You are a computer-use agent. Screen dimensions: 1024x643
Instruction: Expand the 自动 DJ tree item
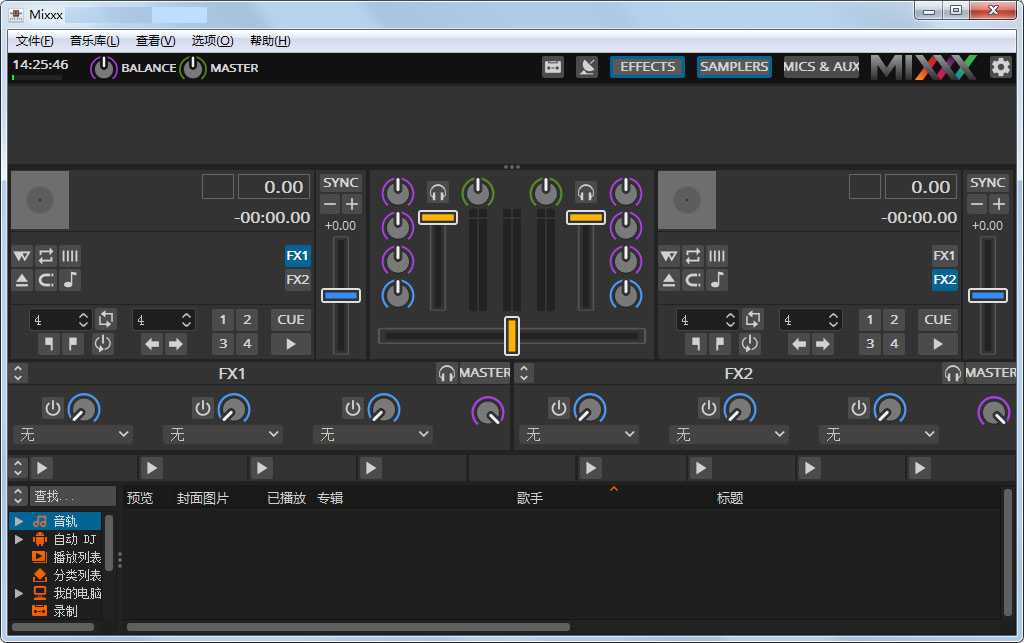click(x=19, y=539)
